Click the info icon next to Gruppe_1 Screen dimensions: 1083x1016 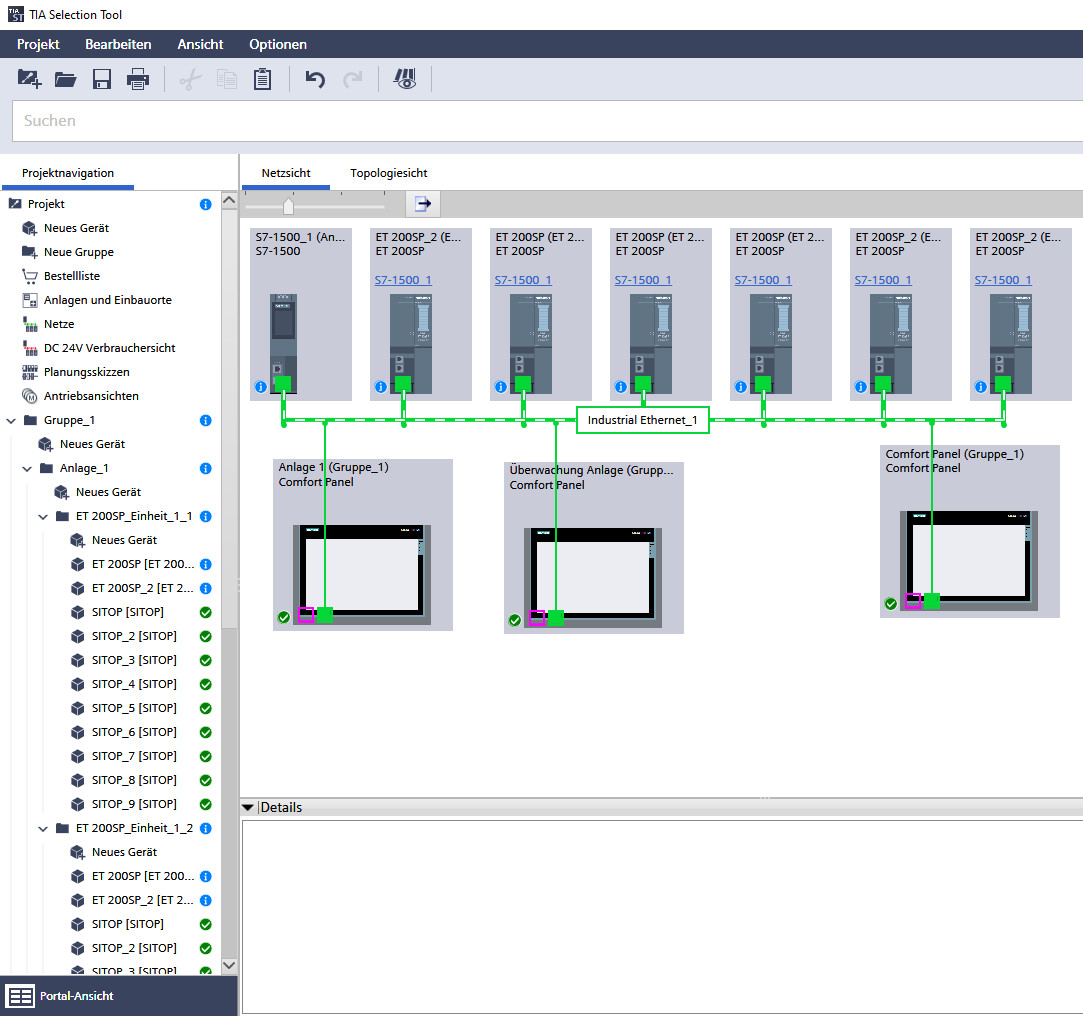[x=206, y=421]
